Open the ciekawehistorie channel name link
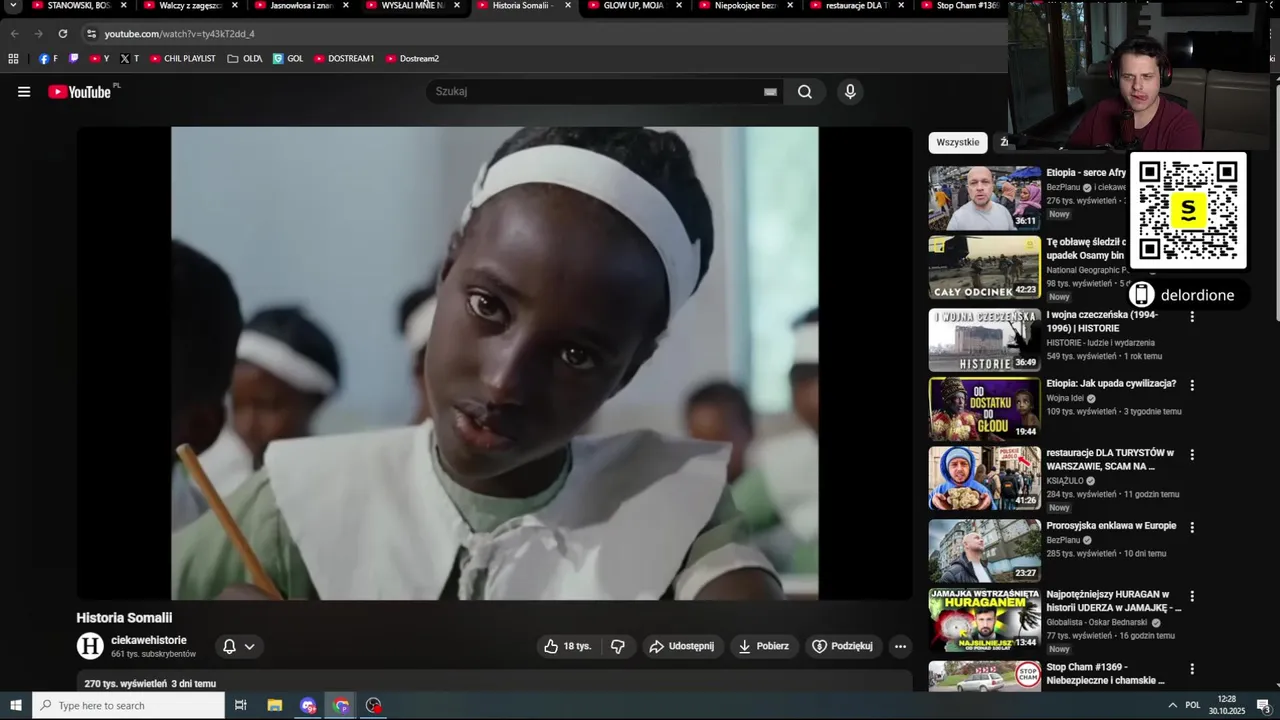Screen dimensions: 1280x720 (x=148, y=640)
